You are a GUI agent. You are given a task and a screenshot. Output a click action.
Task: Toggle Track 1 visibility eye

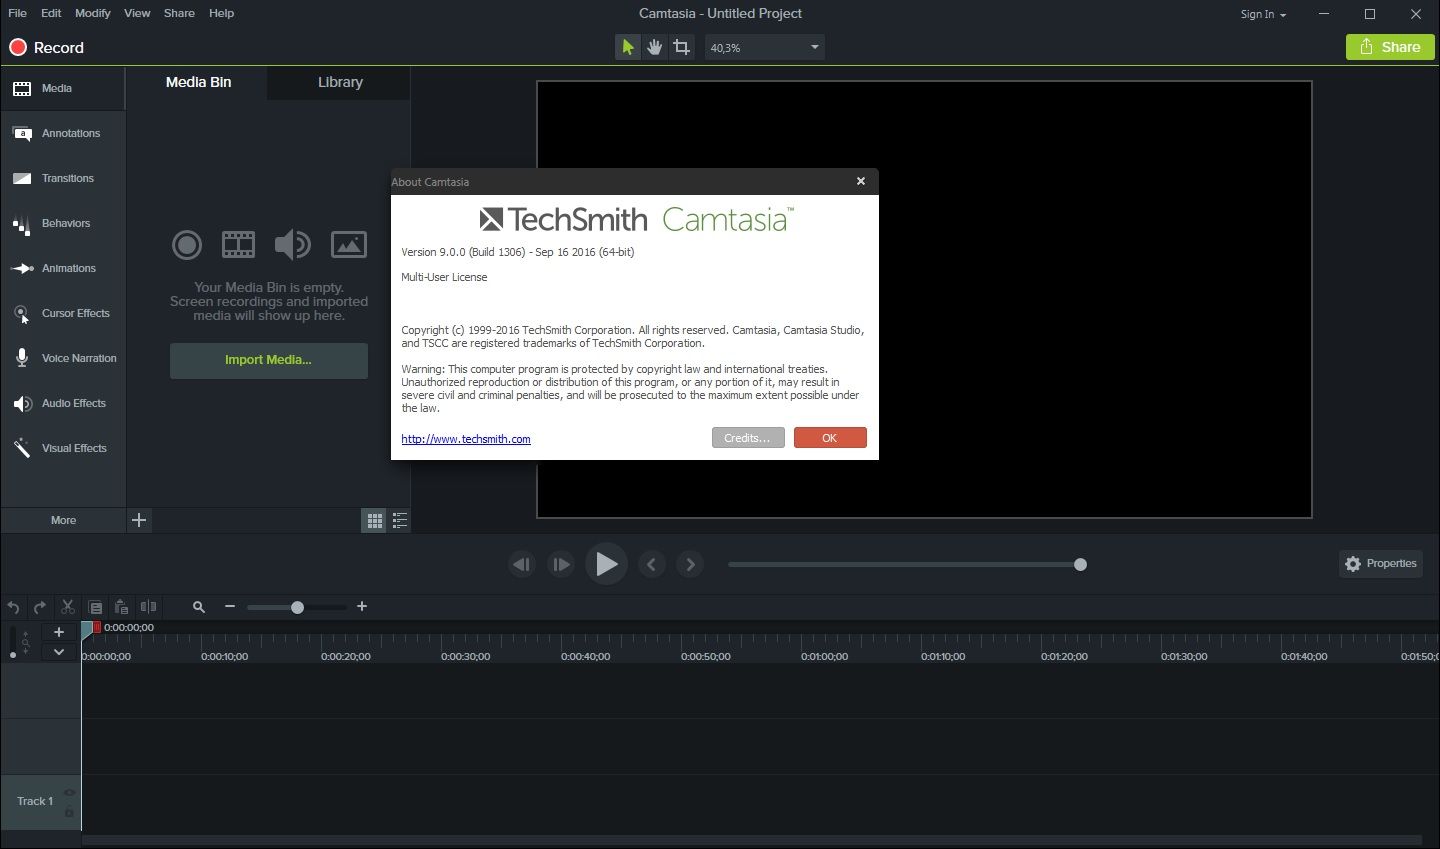[x=69, y=792]
